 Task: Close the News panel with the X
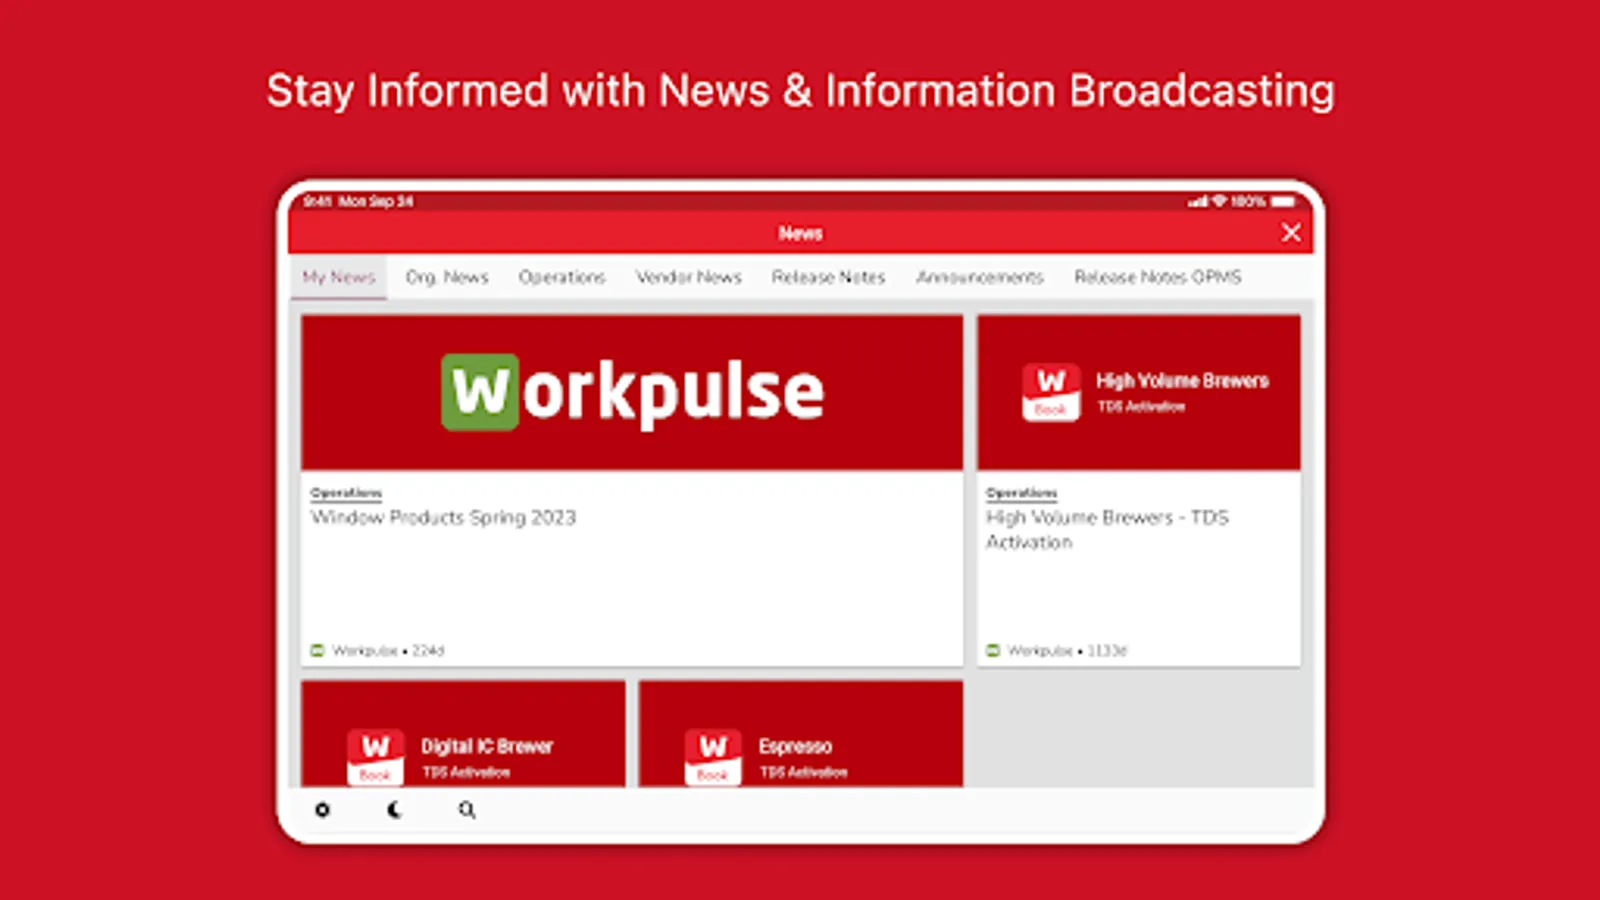click(x=1291, y=233)
